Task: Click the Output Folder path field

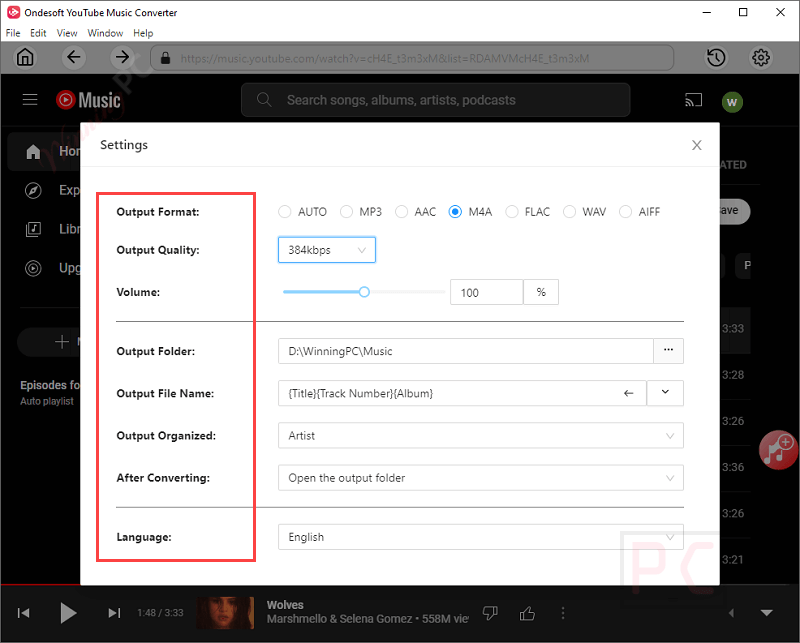Action: [465, 351]
